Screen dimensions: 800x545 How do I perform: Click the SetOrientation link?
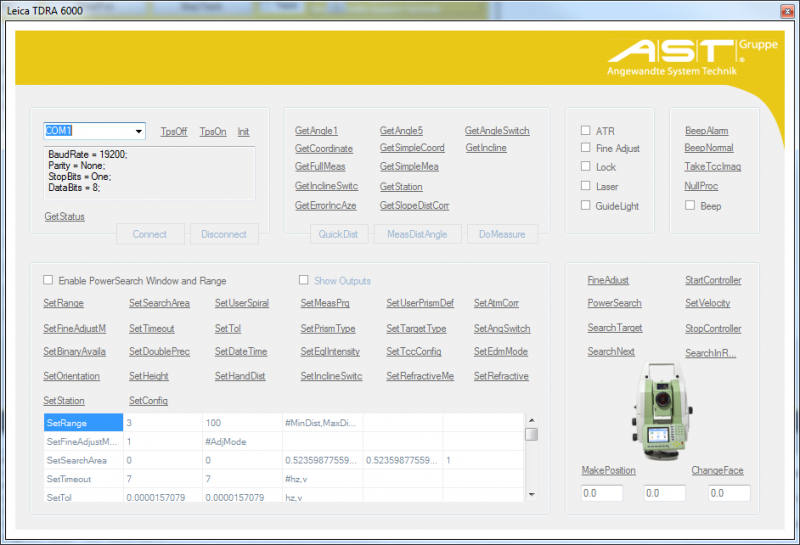[71, 376]
